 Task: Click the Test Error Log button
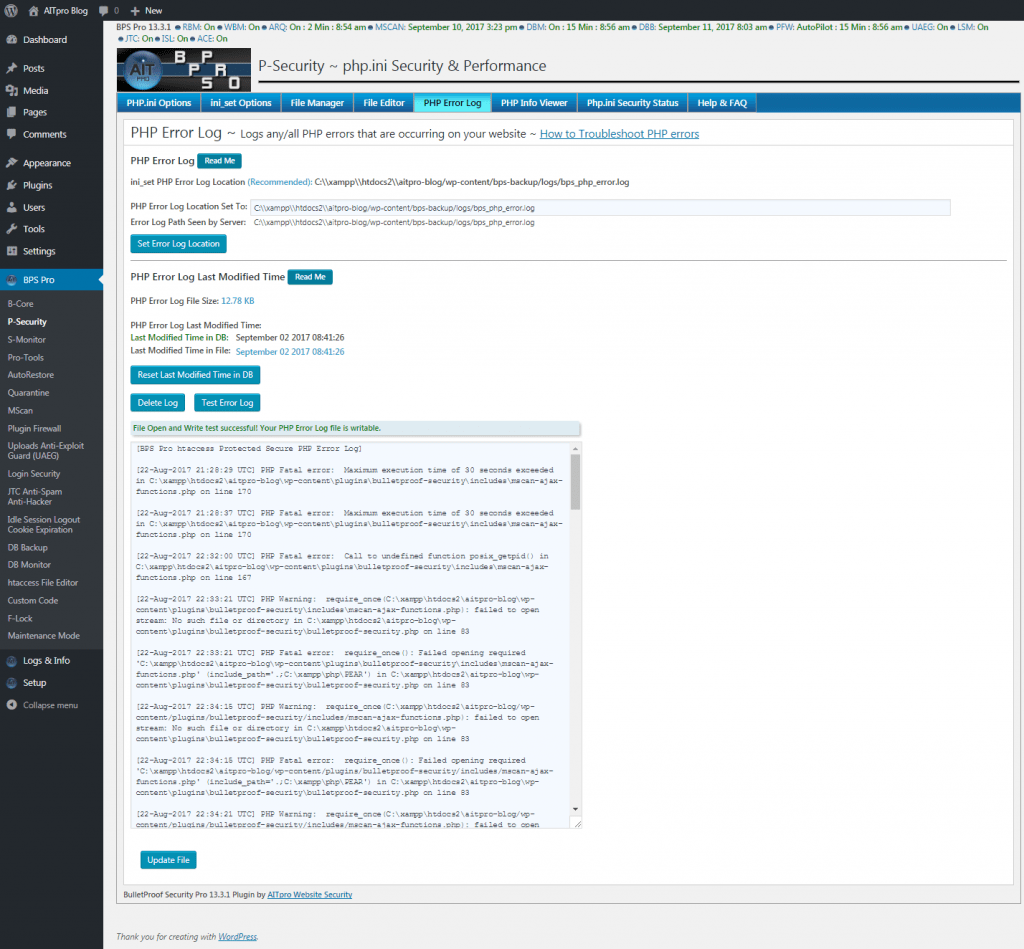(227, 403)
